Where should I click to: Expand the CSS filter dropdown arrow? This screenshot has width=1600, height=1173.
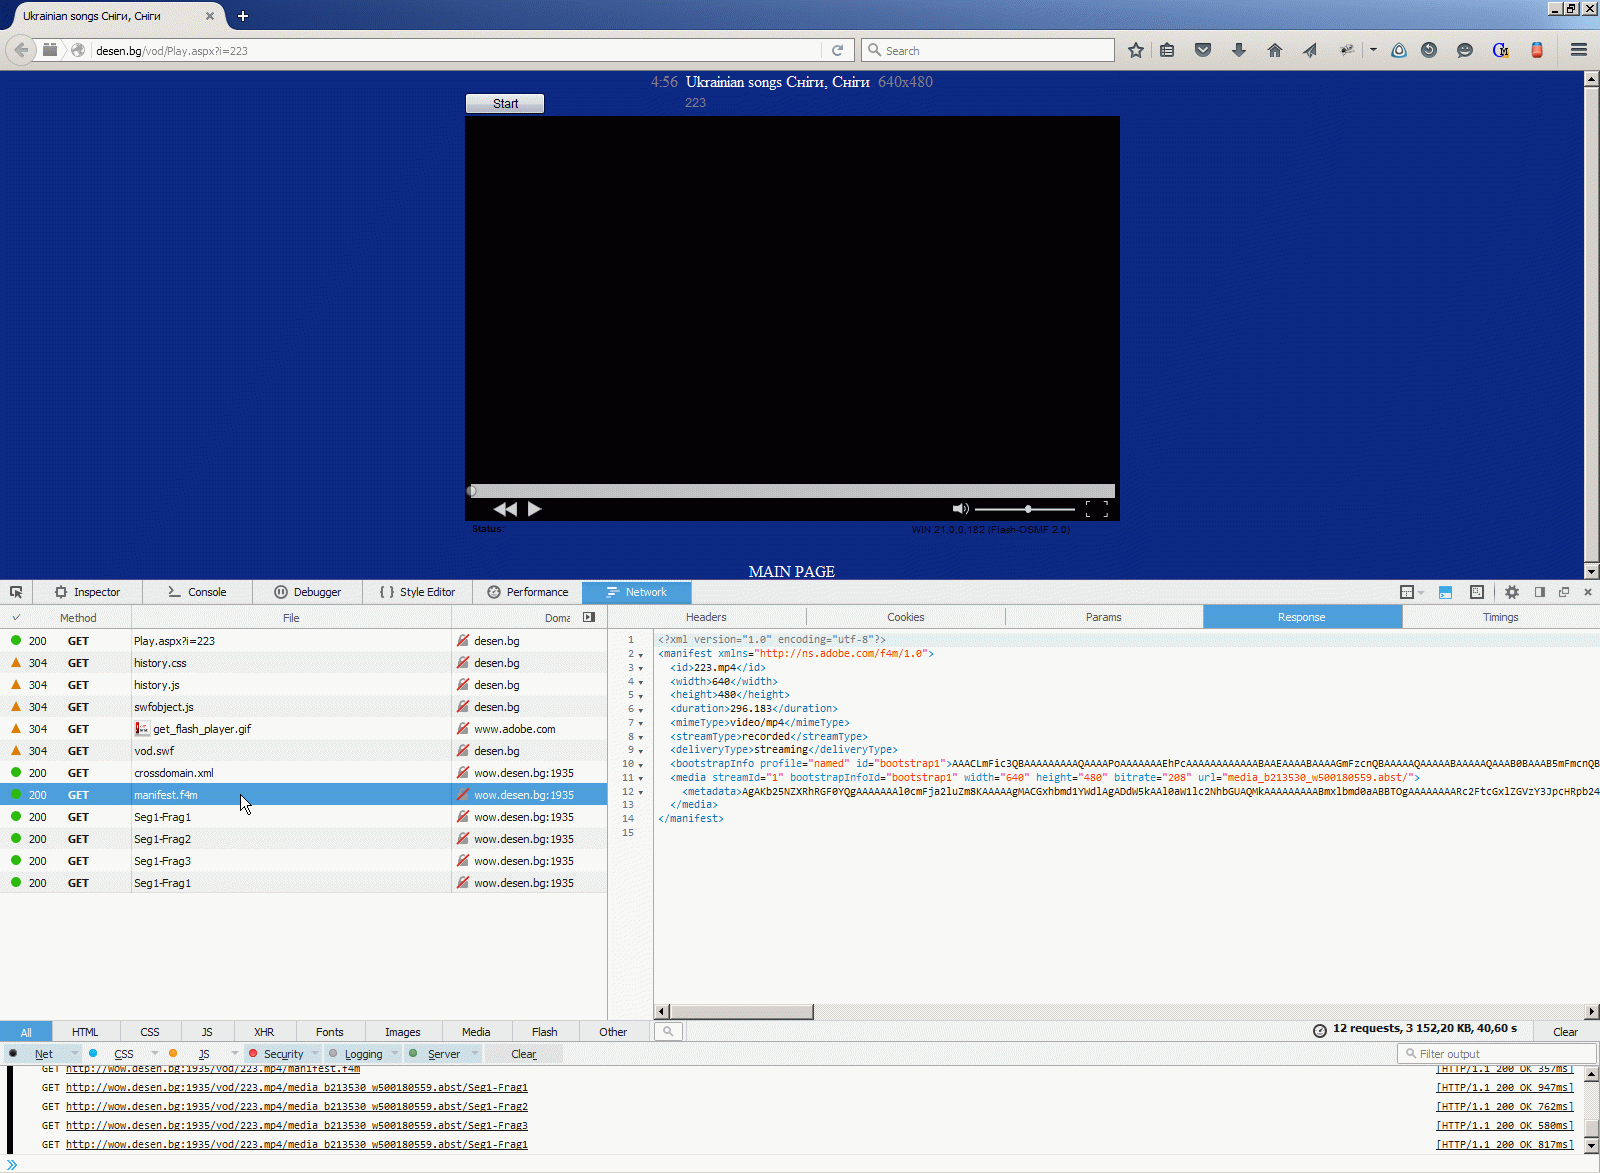154,1053
